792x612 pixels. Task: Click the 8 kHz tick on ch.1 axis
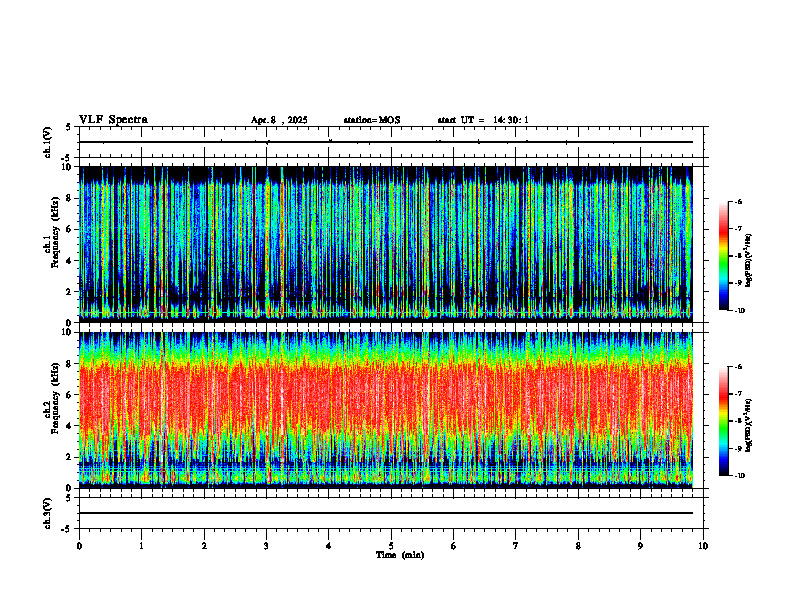(x=70, y=198)
